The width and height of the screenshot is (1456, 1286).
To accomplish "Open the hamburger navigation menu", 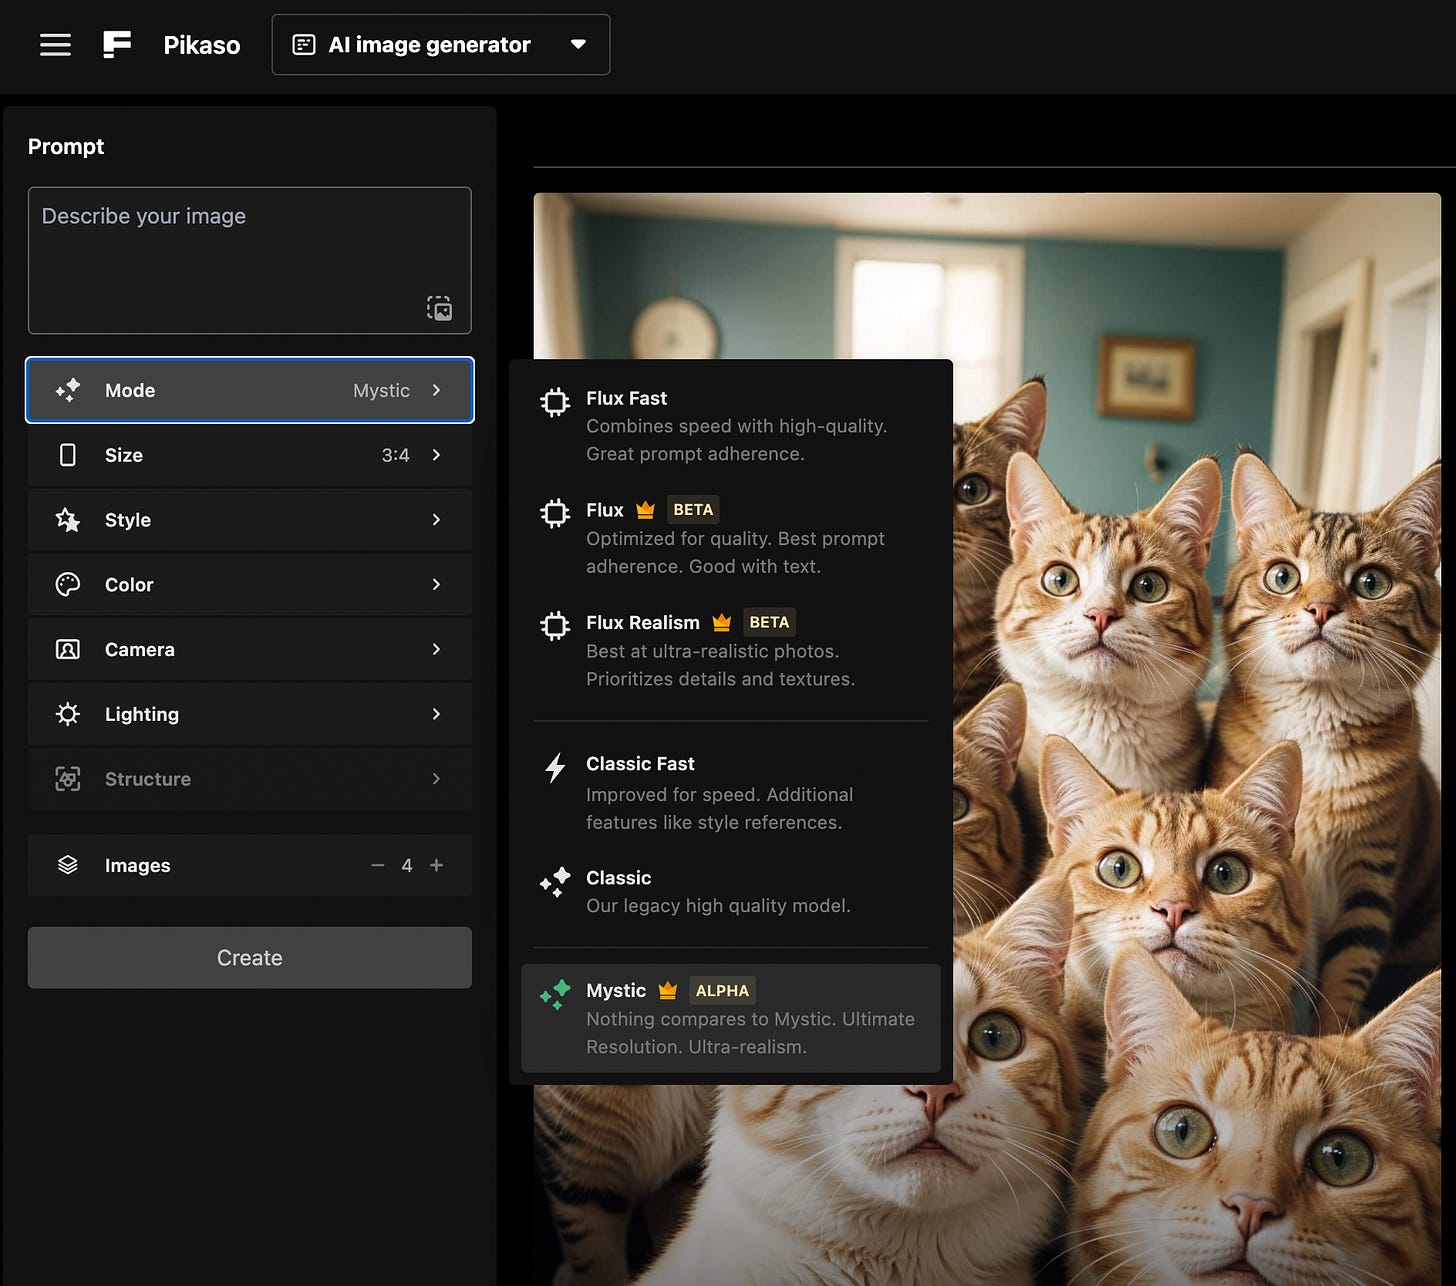I will [55, 45].
